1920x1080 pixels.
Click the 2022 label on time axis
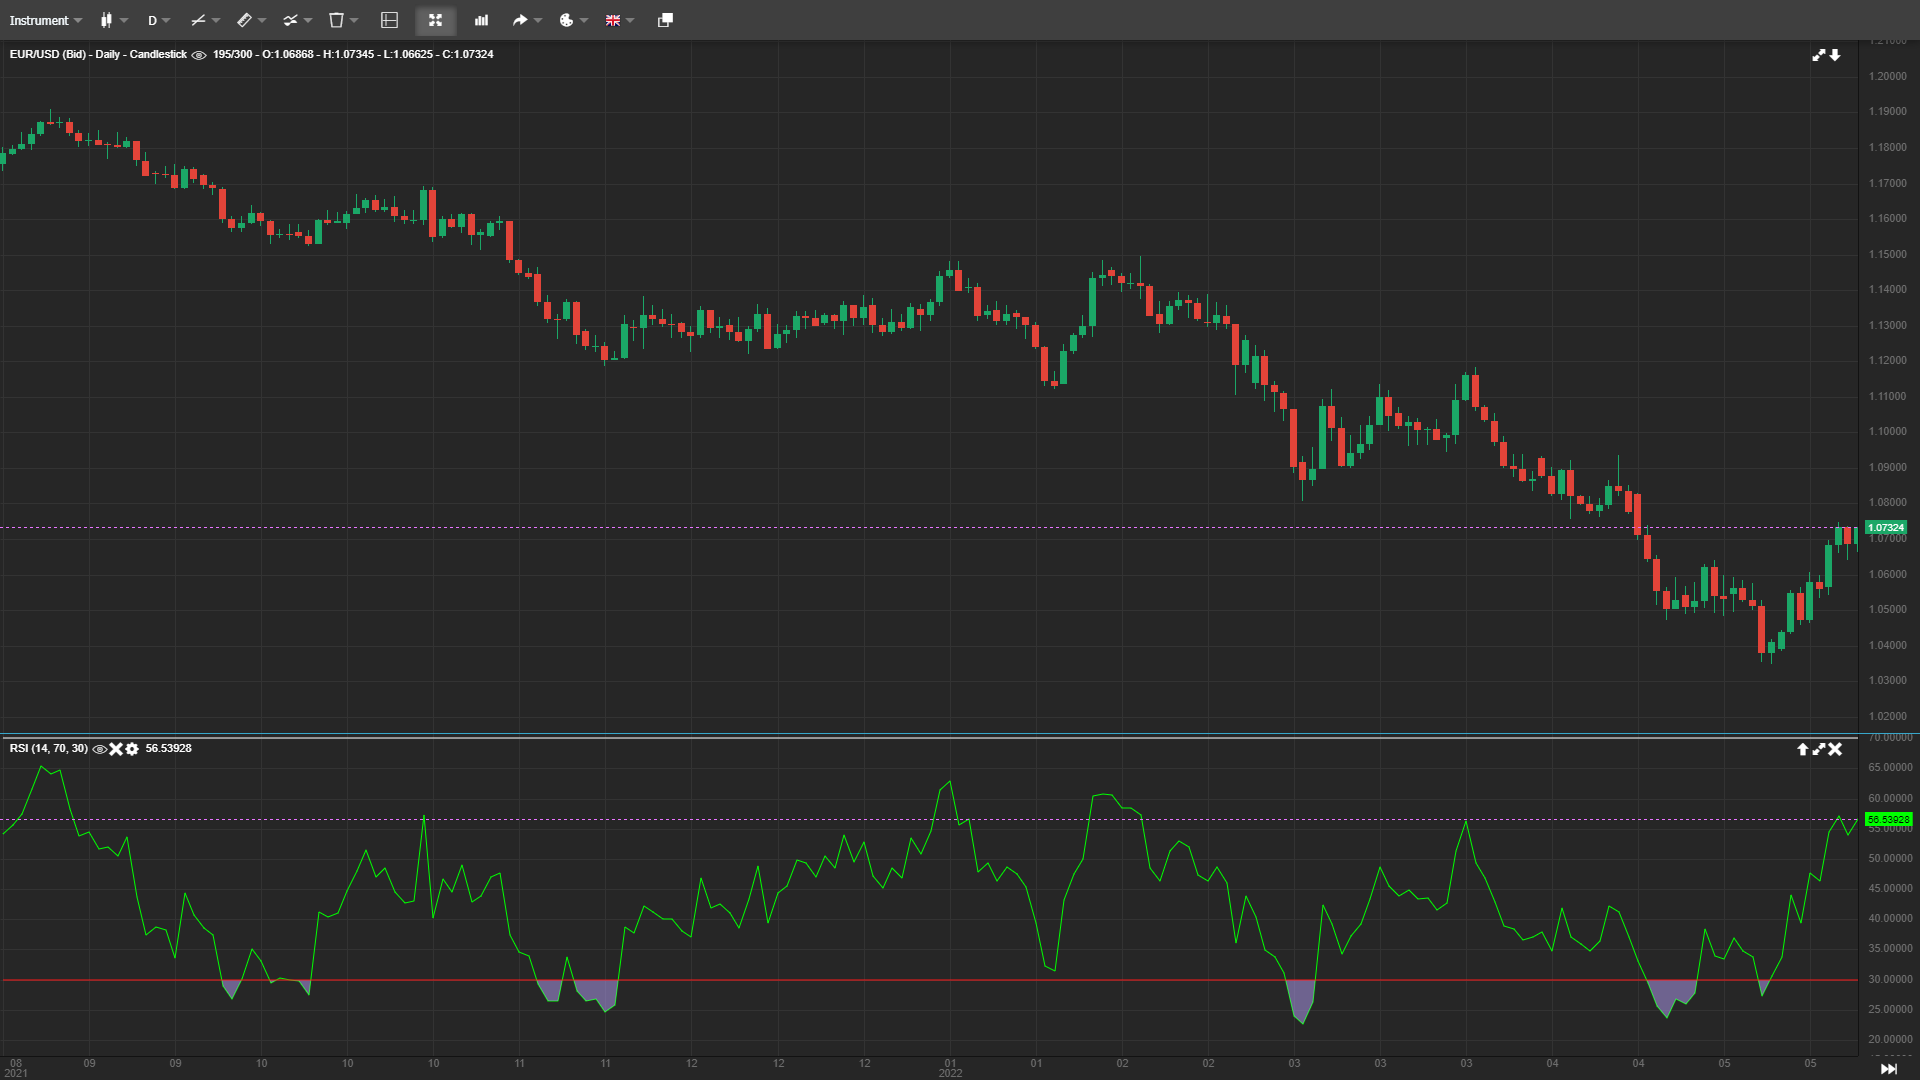[950, 1073]
